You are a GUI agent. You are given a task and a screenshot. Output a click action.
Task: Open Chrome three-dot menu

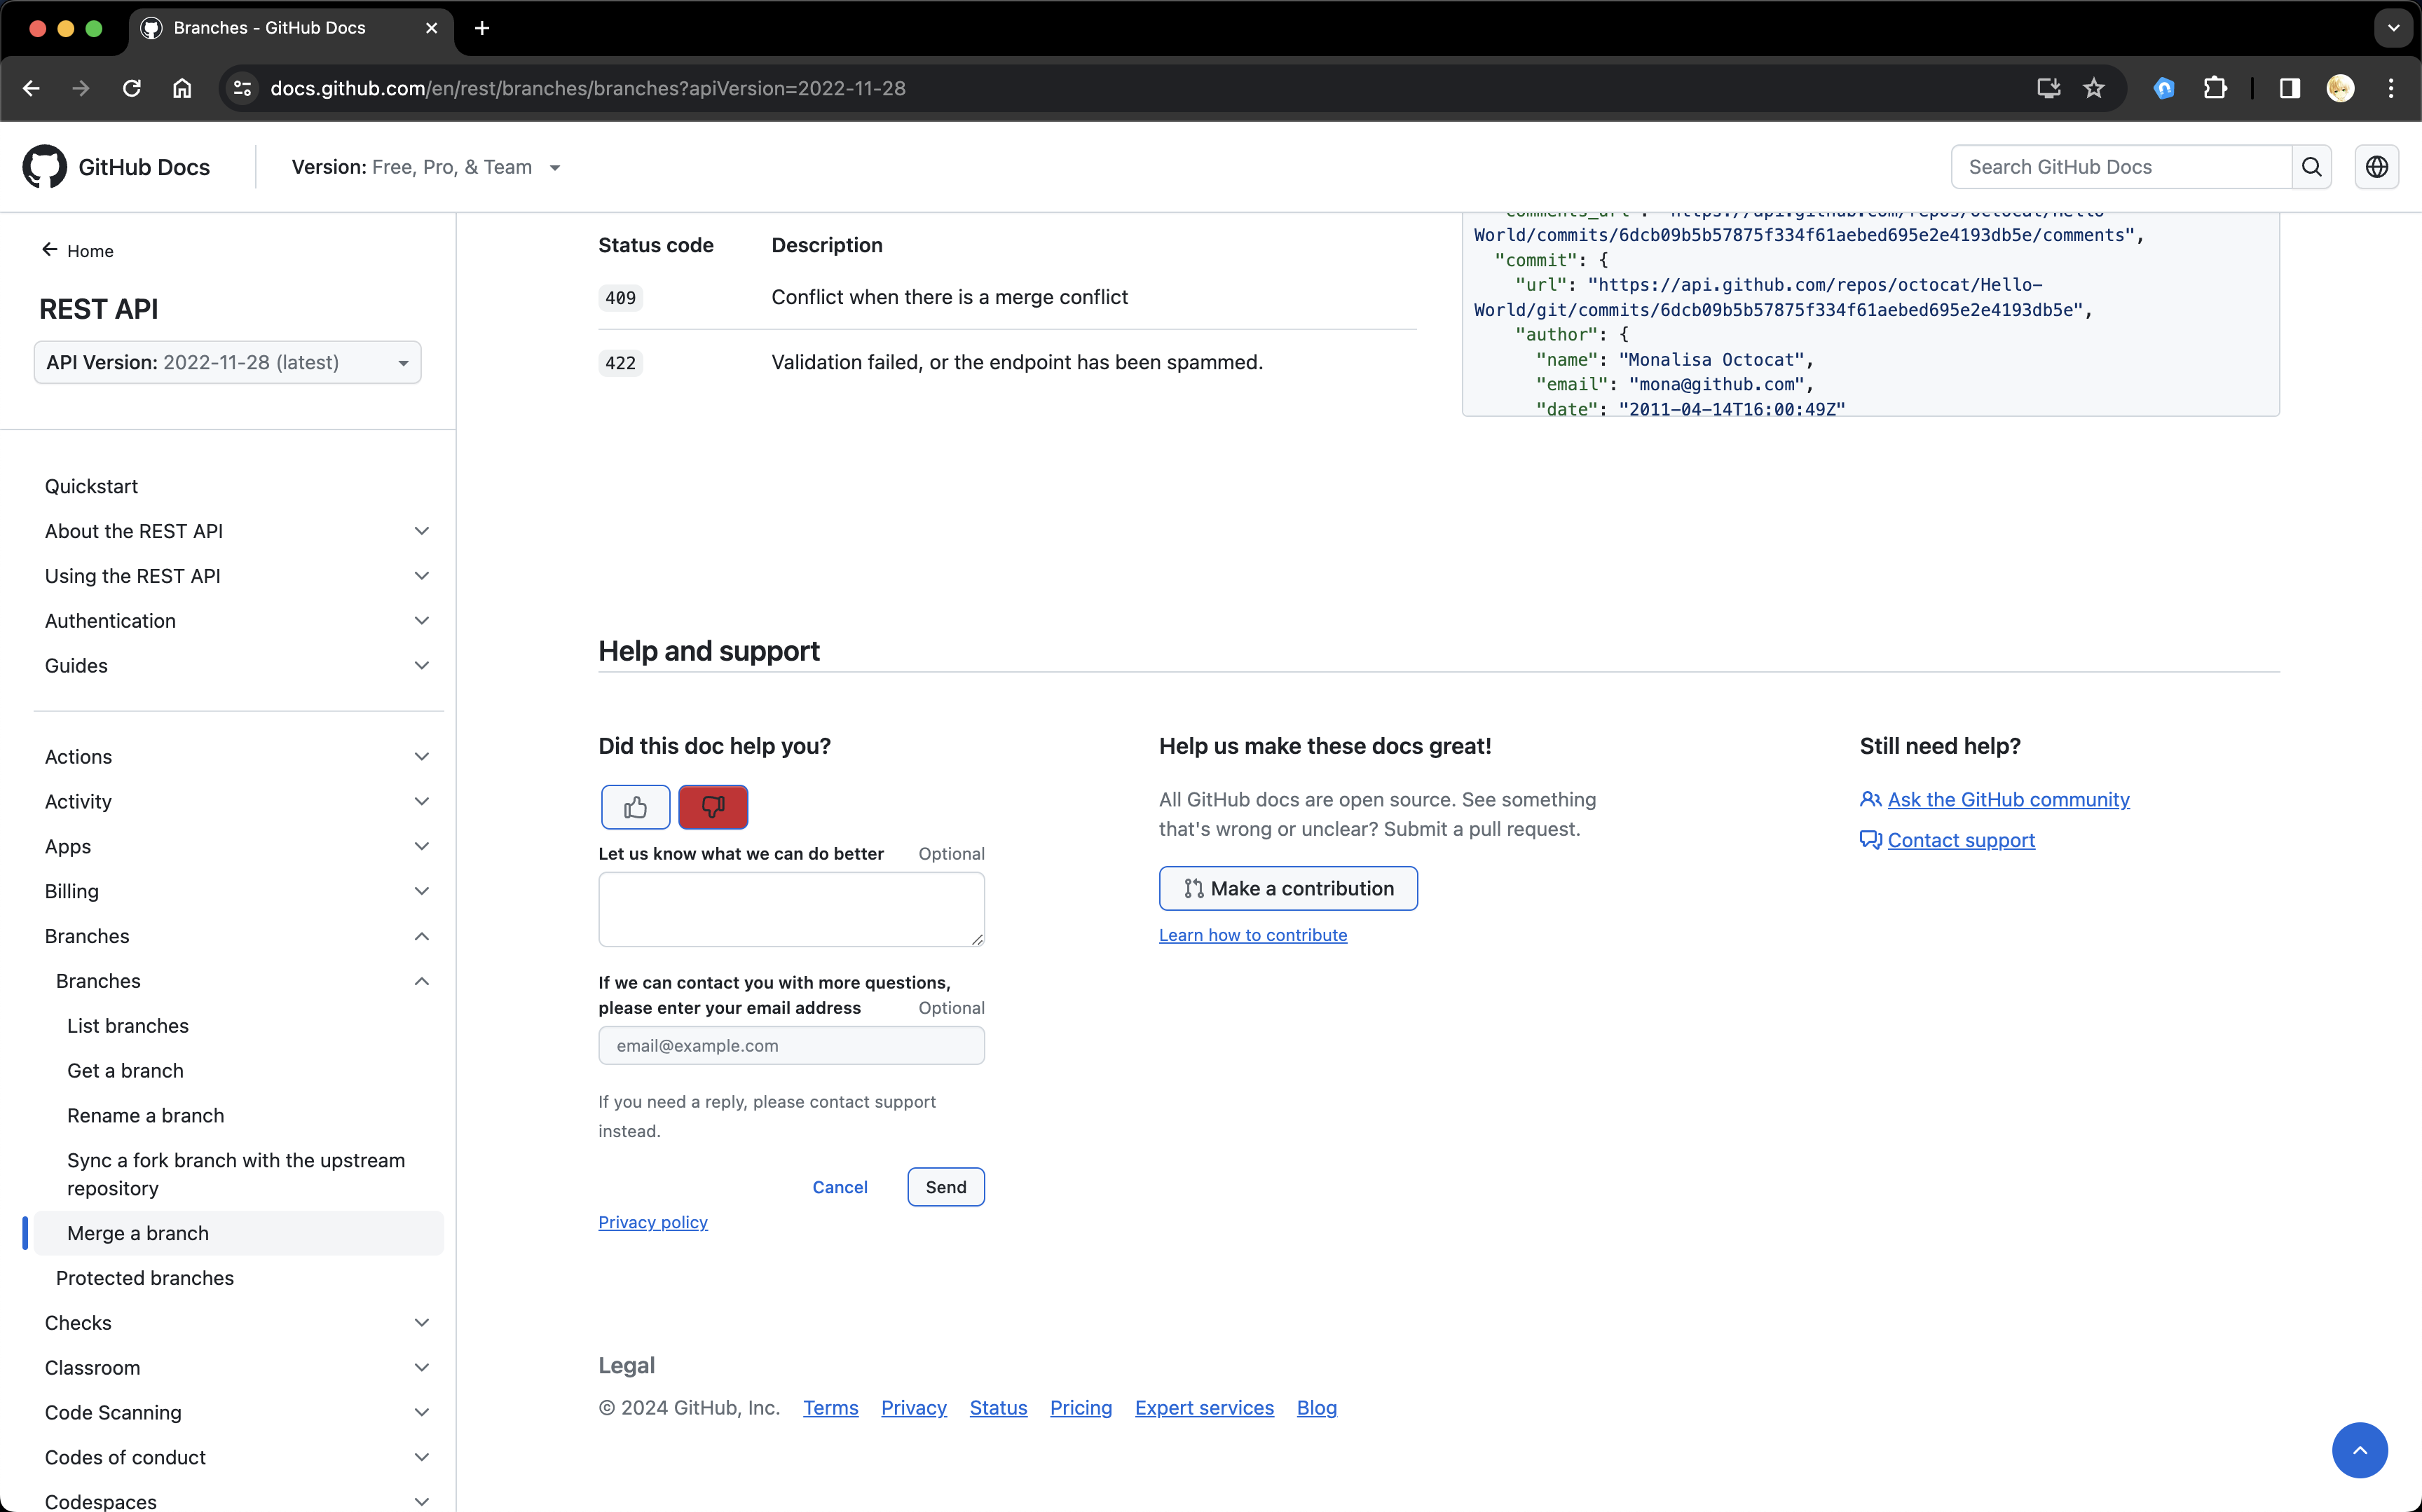(2391, 88)
